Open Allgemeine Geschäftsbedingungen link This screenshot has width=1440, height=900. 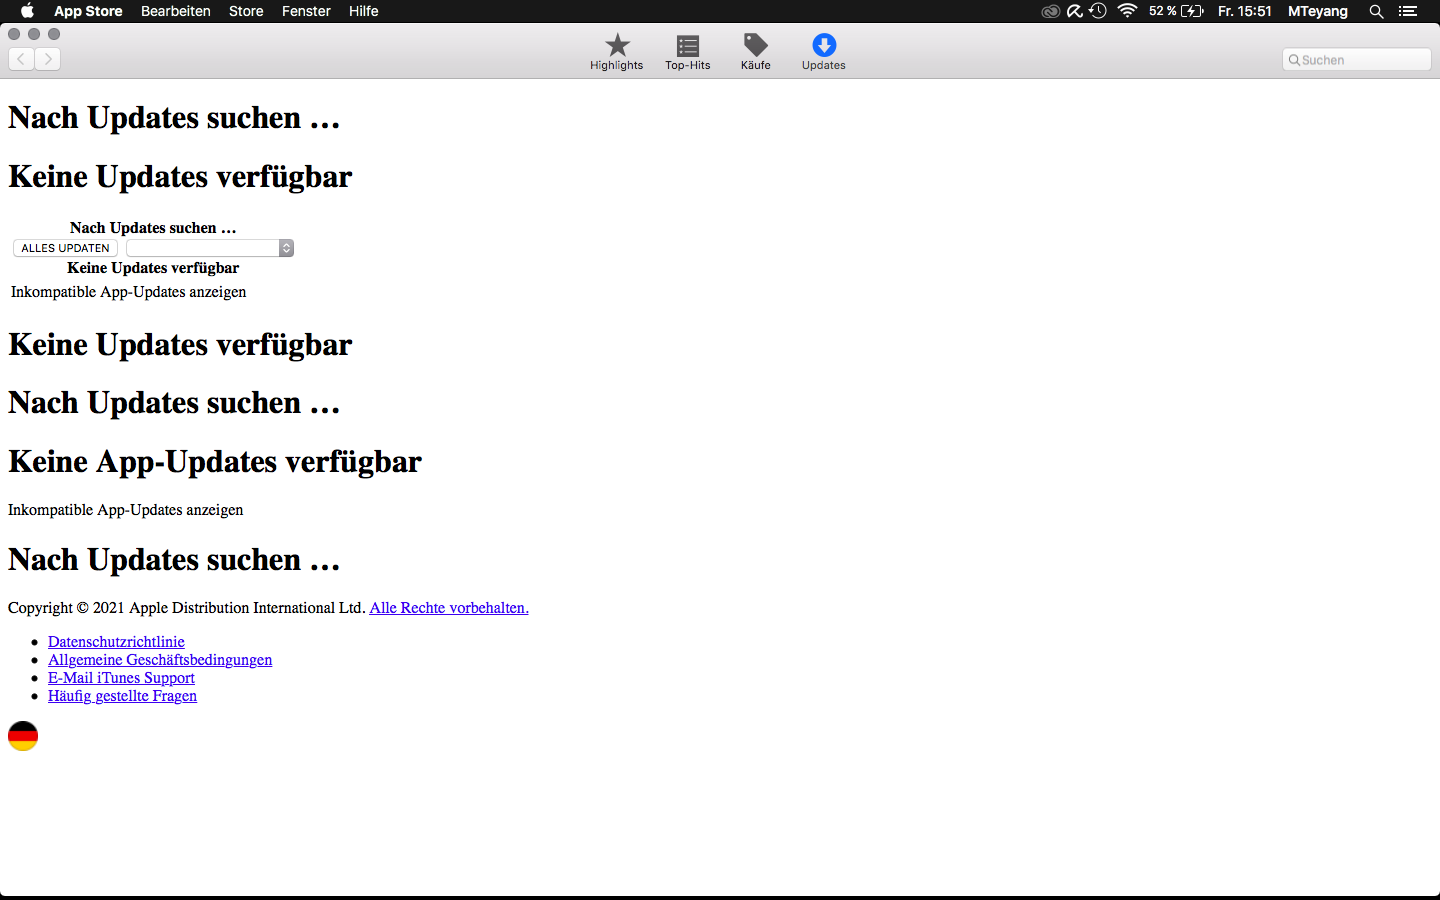(x=160, y=660)
